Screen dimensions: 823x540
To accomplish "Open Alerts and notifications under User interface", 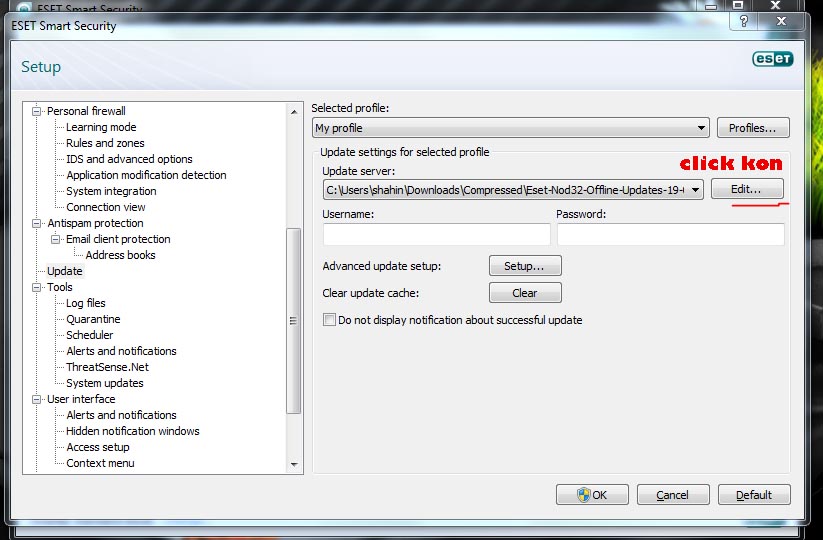I will click(x=121, y=415).
